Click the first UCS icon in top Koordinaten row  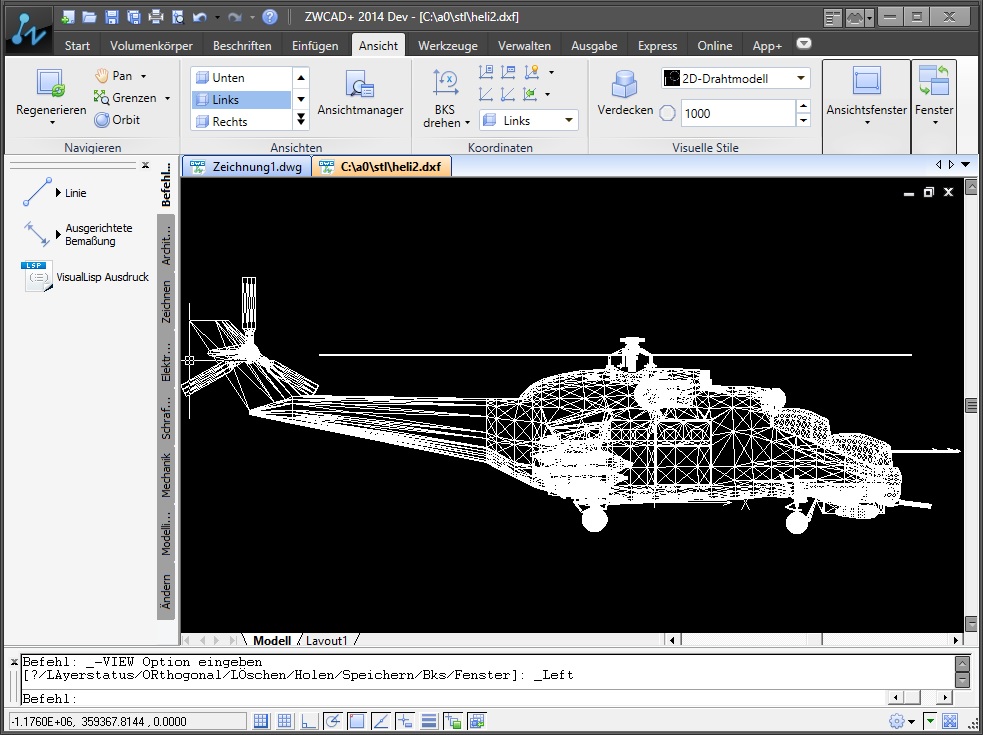486,72
